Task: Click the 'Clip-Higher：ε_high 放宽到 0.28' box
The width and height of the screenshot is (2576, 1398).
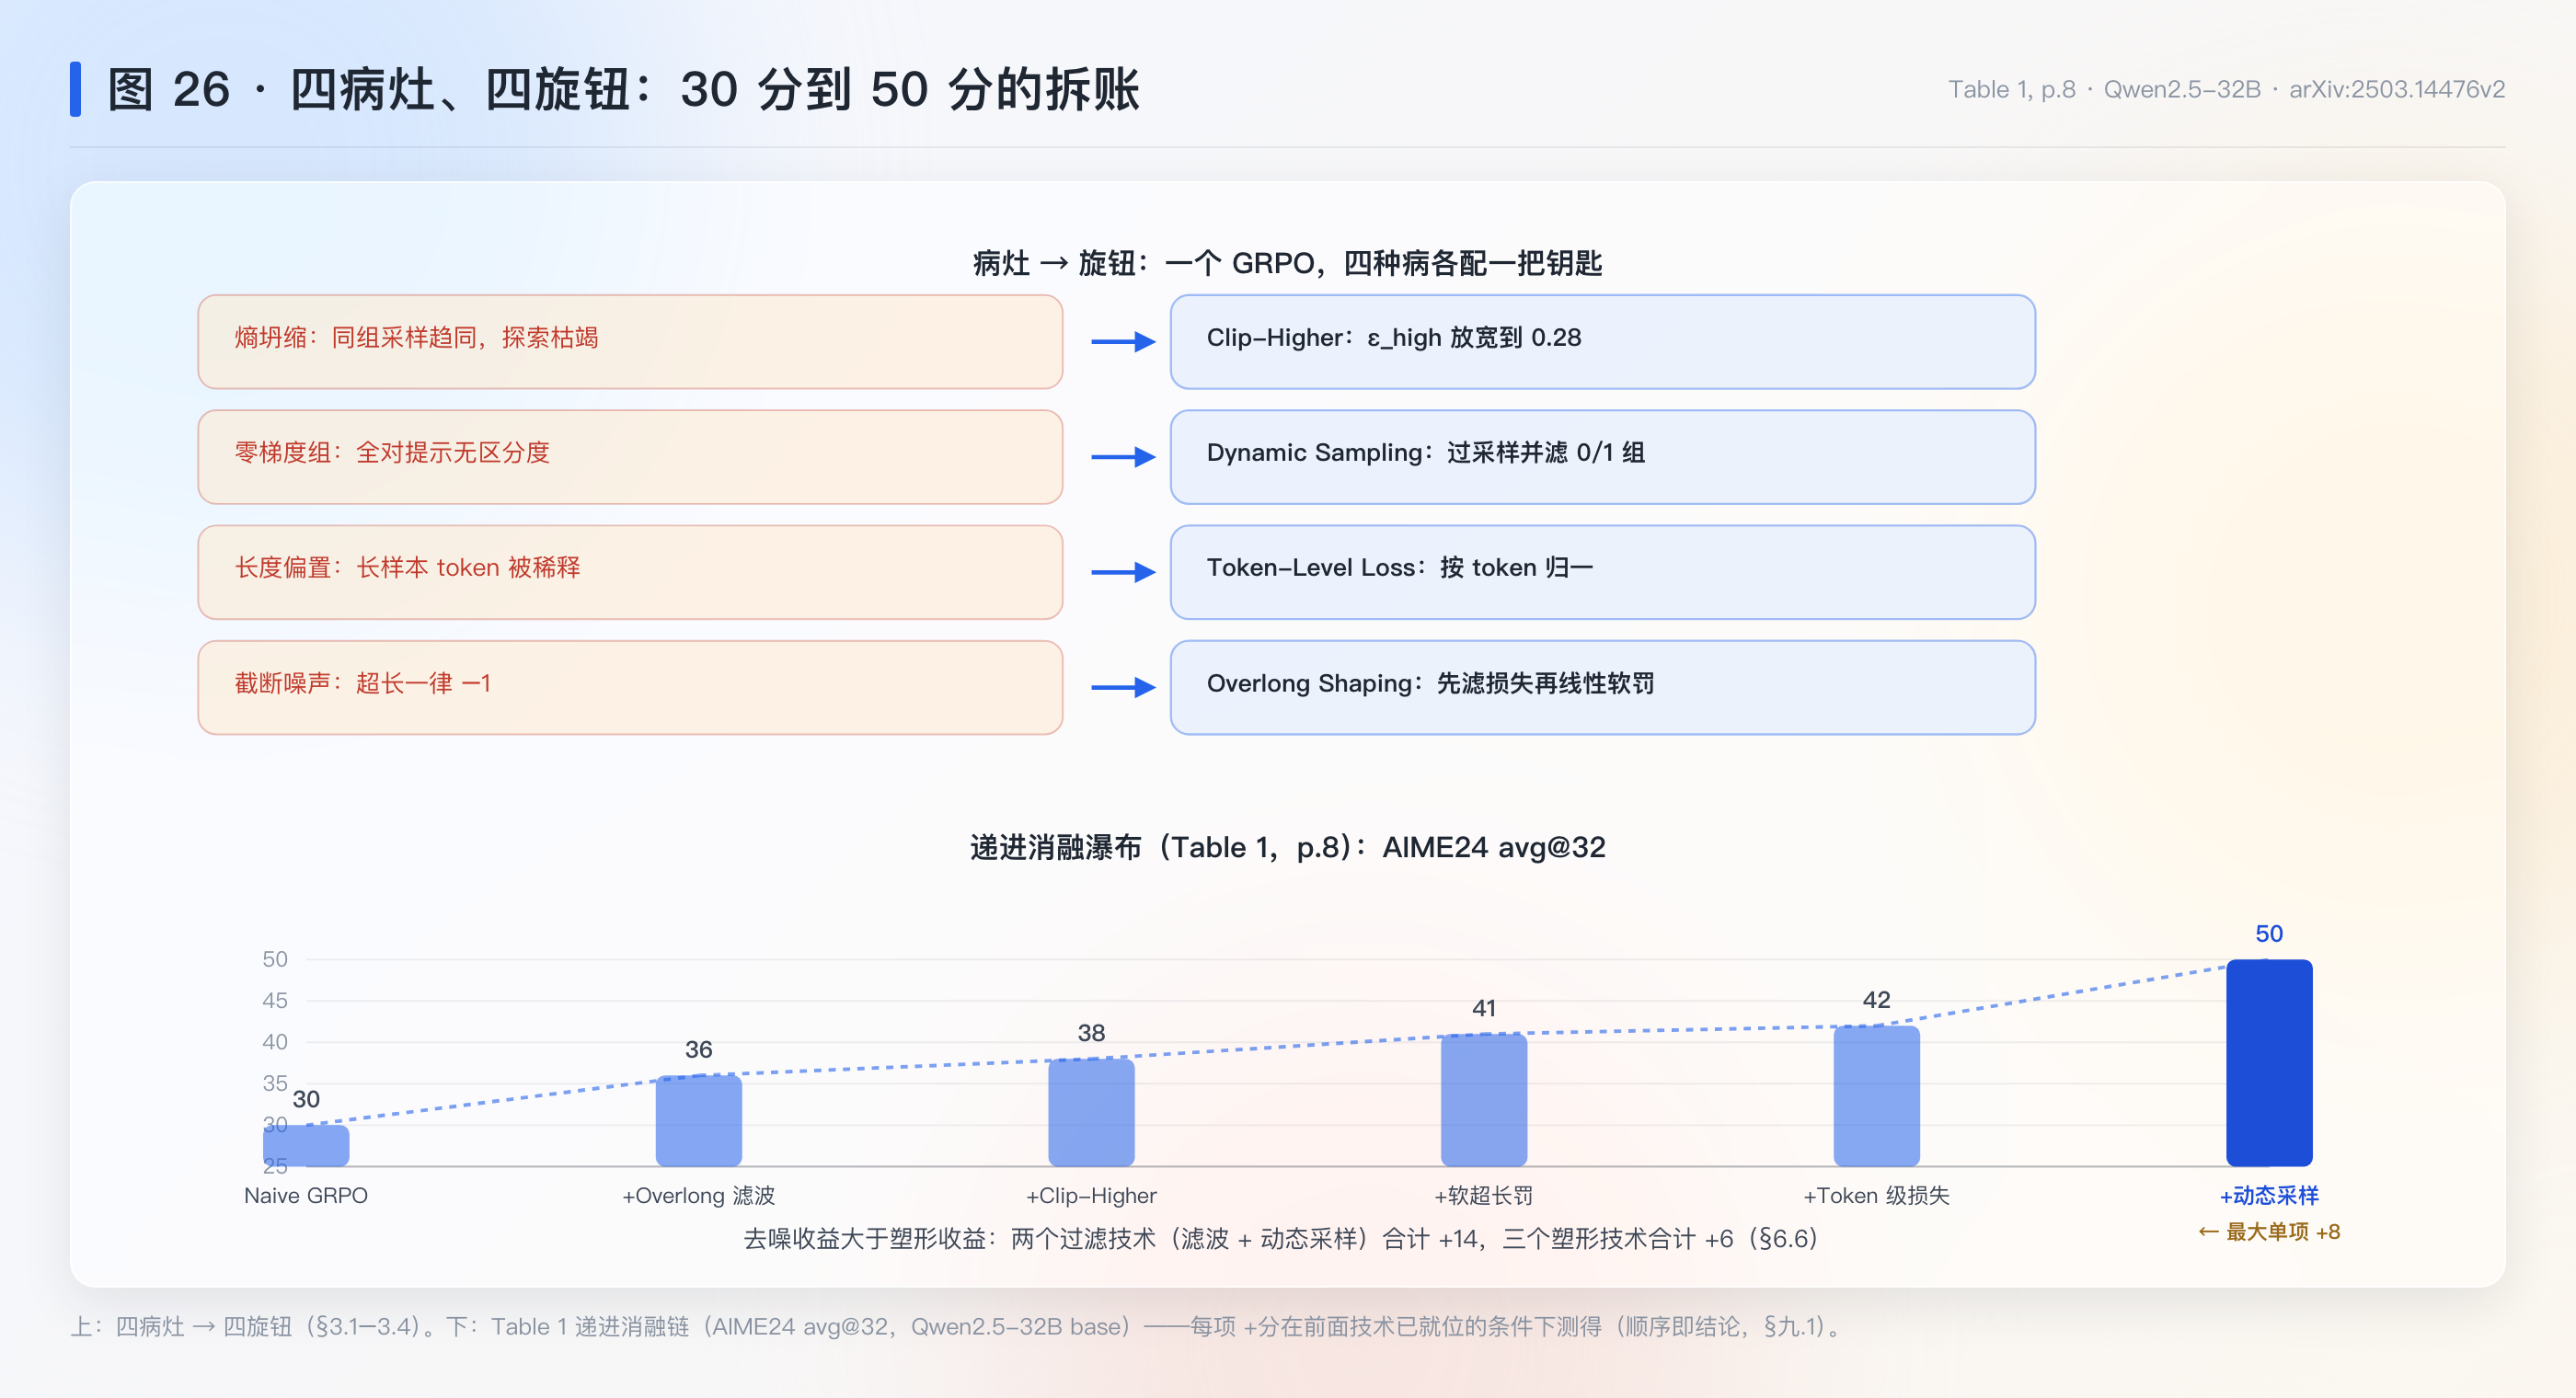Action: 1602,341
